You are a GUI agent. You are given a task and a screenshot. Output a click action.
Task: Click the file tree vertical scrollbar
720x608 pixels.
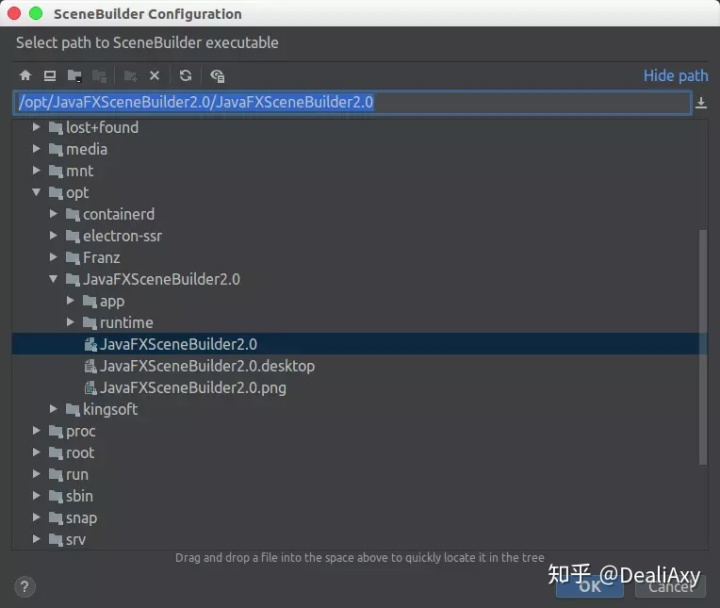[703, 347]
